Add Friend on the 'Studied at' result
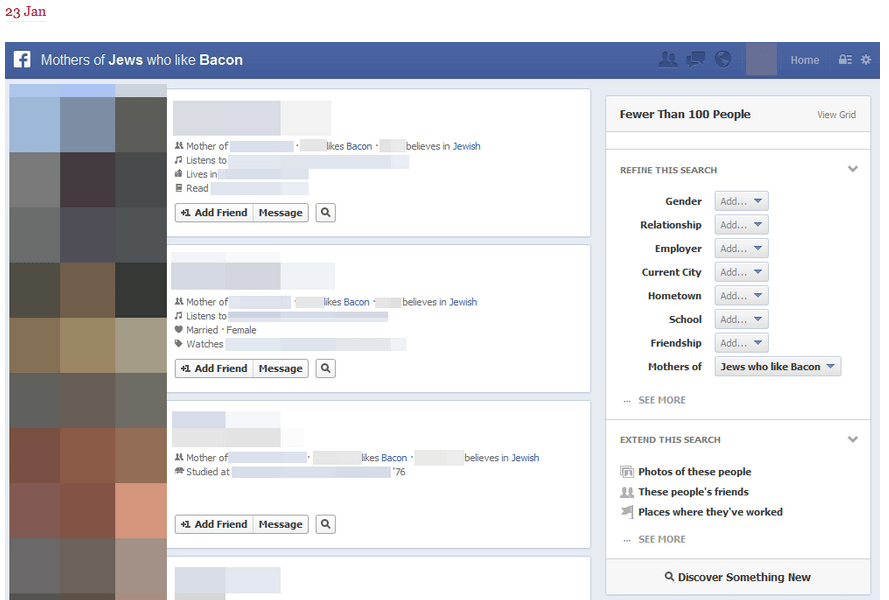Image resolution: width=889 pixels, height=600 pixels. click(214, 525)
